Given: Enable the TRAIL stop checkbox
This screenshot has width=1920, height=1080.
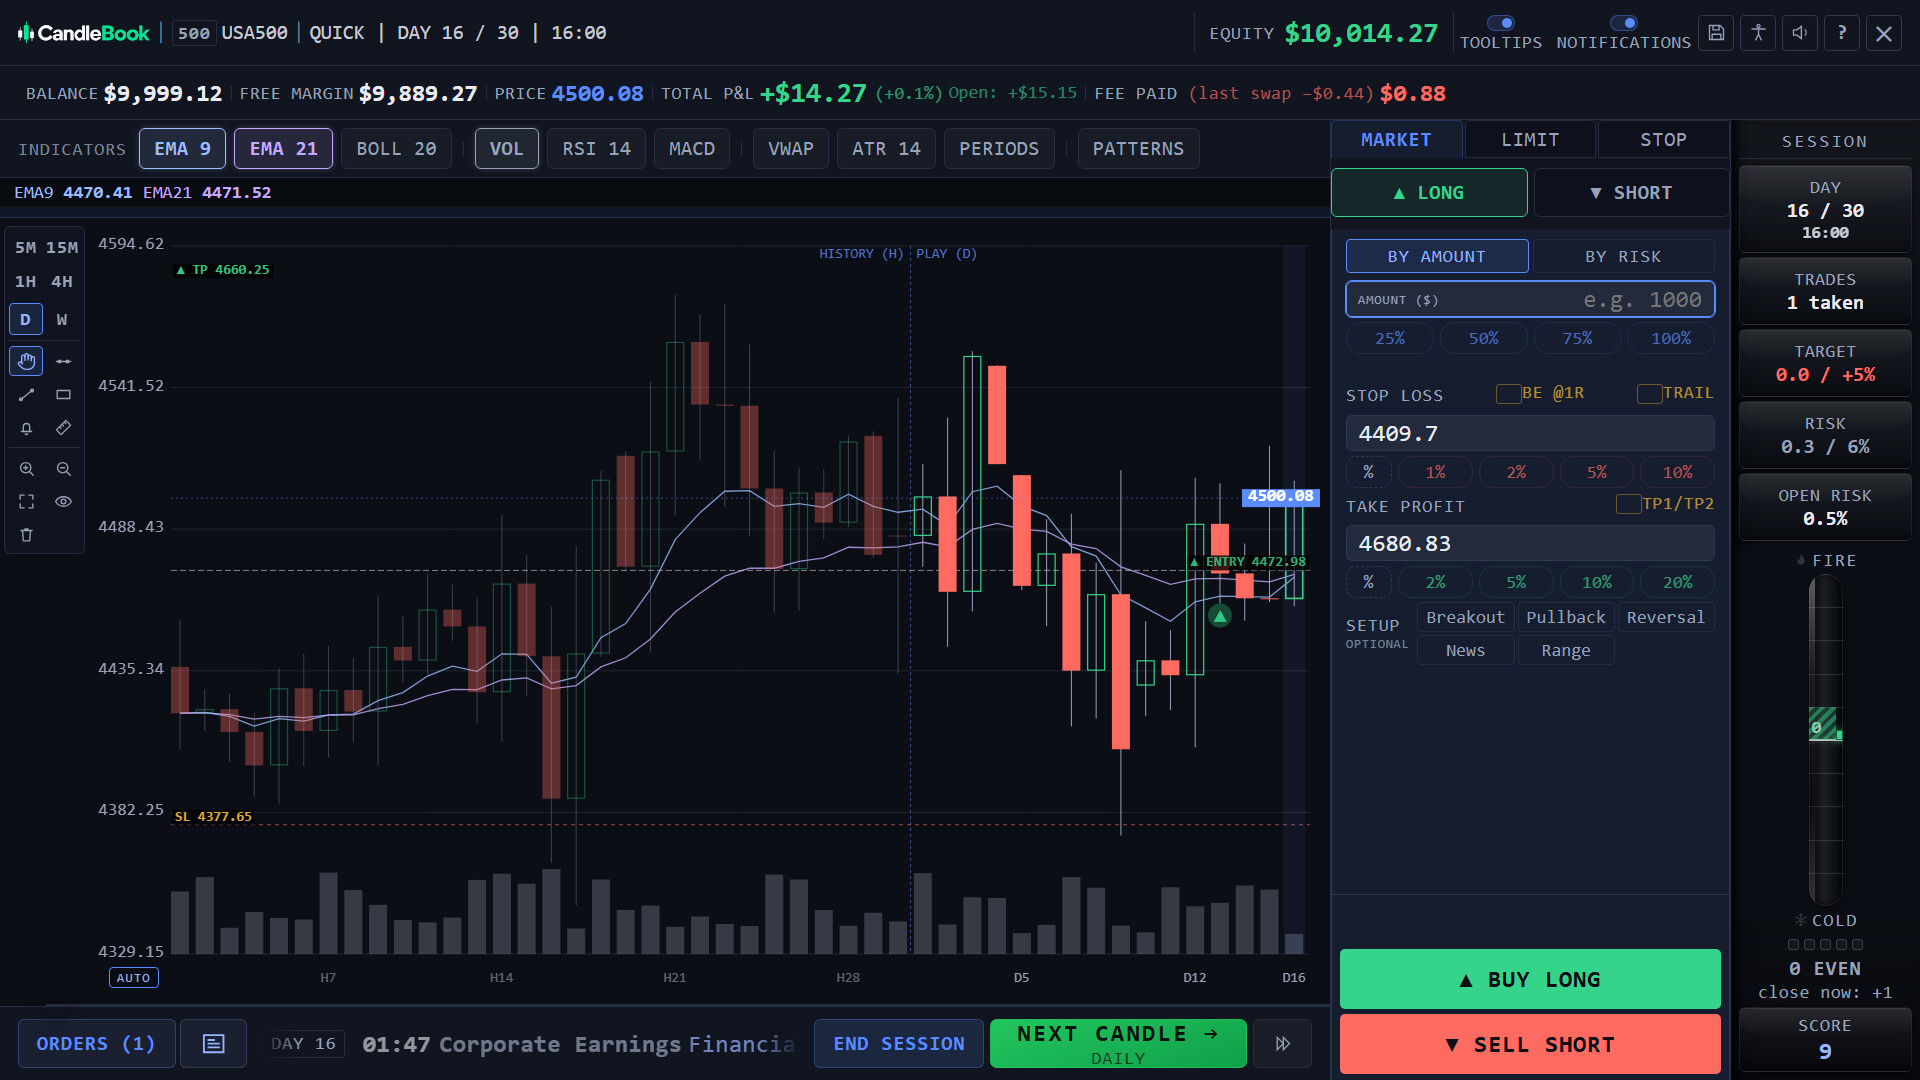Looking at the screenshot, I should (1649, 394).
